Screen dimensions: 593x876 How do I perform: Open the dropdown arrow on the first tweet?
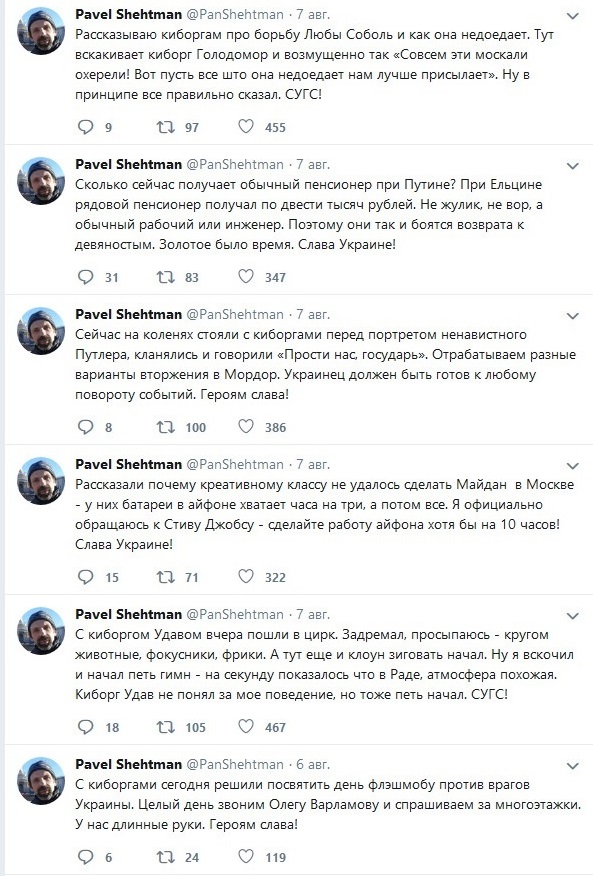click(573, 16)
